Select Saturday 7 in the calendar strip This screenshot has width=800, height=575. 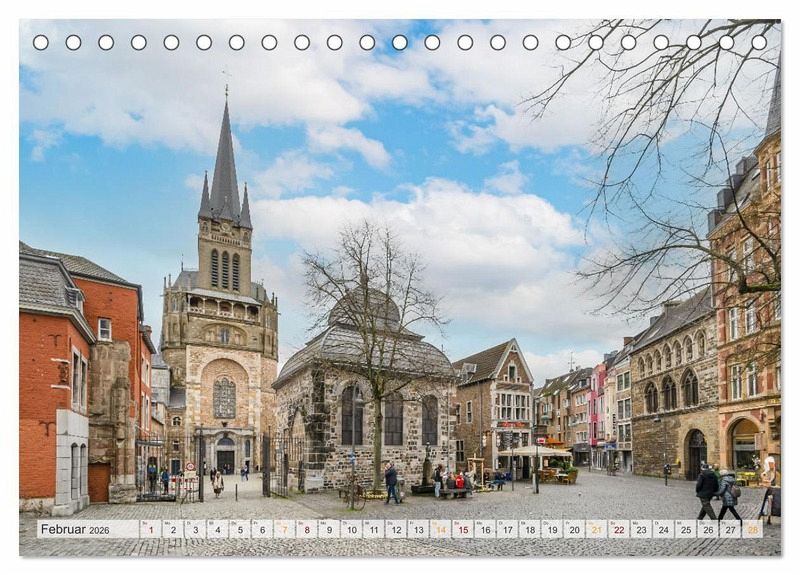coord(284,529)
